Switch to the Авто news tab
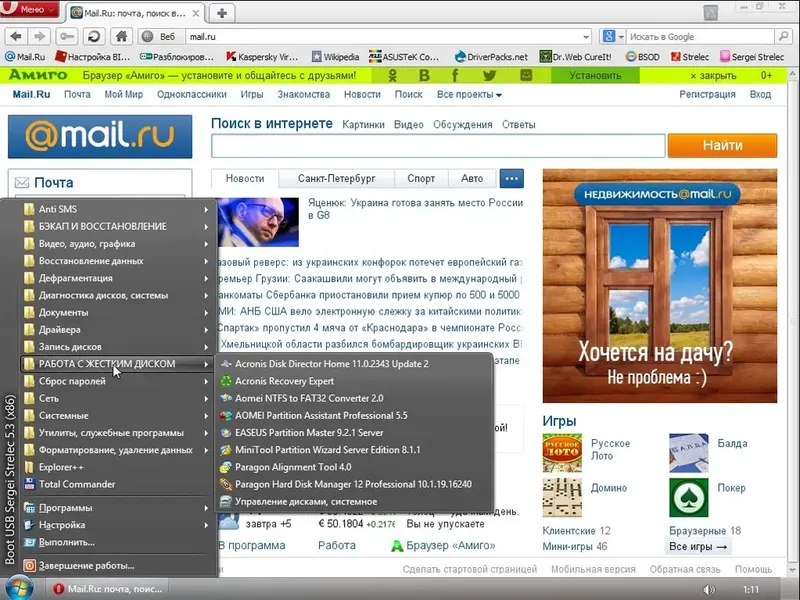The image size is (800, 600). point(472,179)
